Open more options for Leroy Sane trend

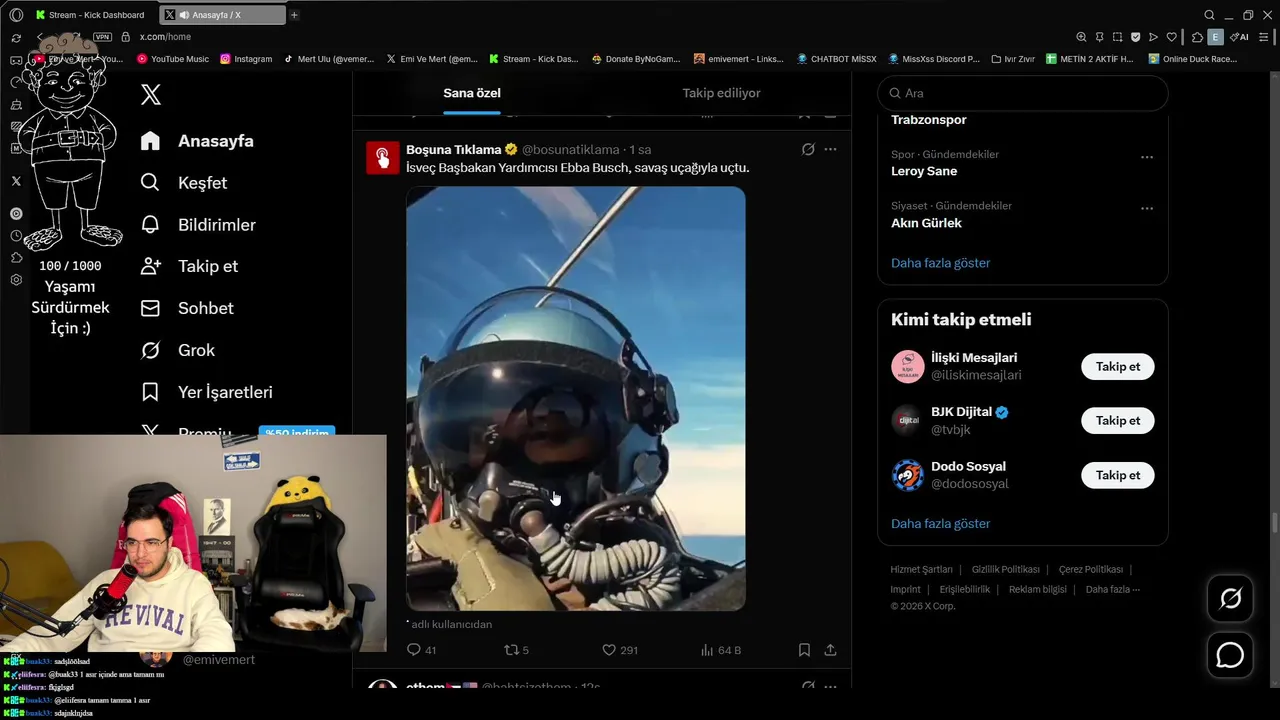[1147, 157]
